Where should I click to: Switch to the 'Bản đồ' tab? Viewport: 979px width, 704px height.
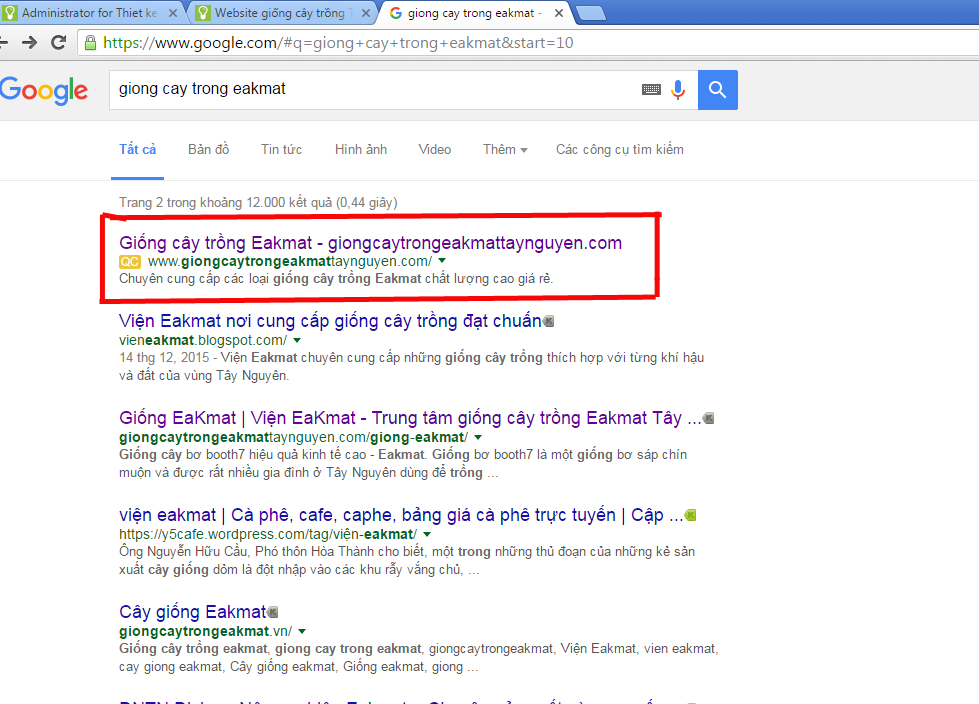(209, 150)
